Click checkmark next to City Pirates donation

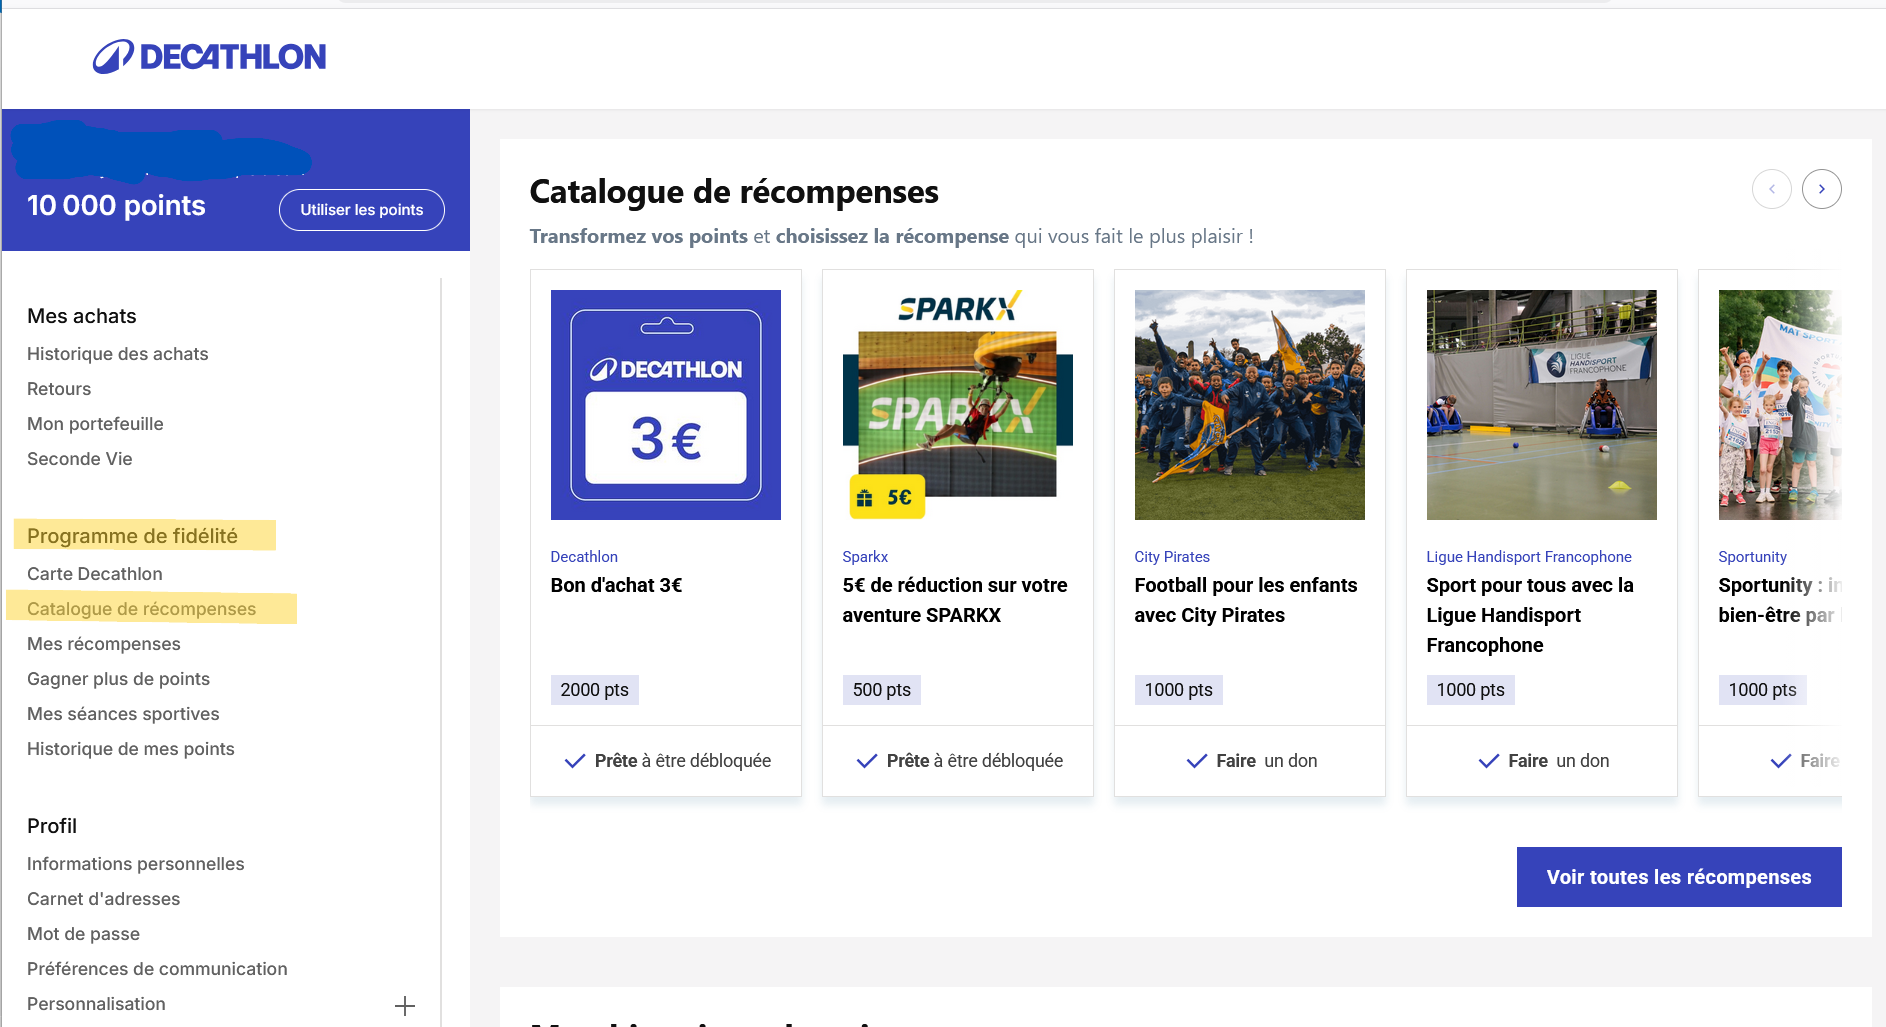1196,761
